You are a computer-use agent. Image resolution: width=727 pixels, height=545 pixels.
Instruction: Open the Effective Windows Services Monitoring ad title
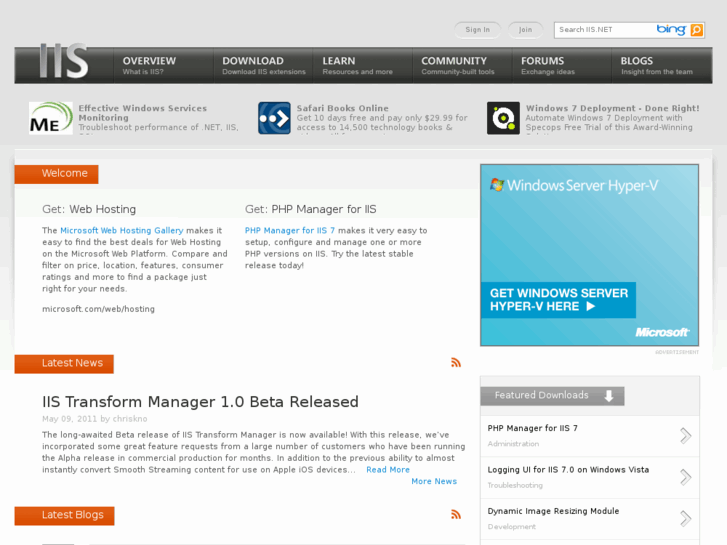pos(143,113)
